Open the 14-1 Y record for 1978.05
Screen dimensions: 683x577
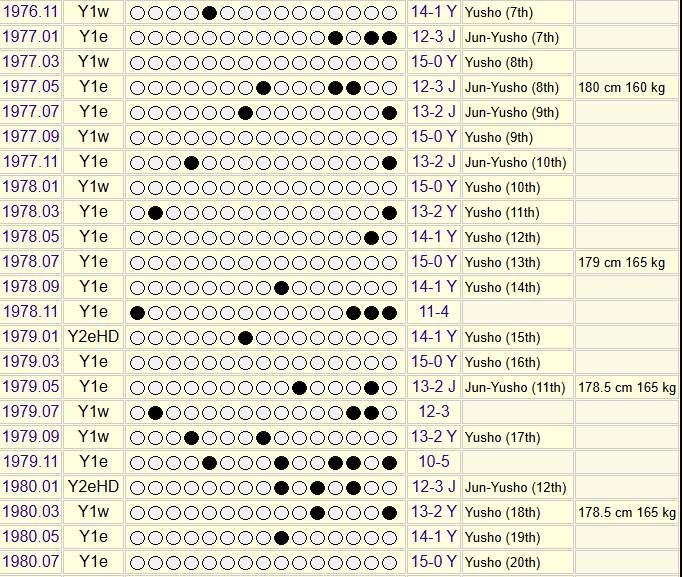434,236
